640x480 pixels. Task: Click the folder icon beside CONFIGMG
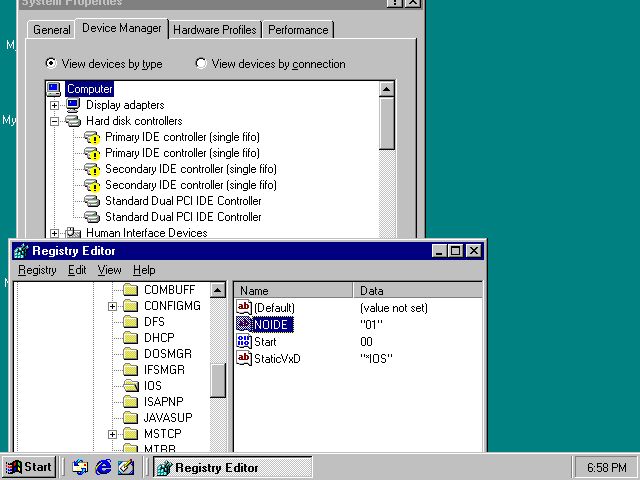pos(131,306)
